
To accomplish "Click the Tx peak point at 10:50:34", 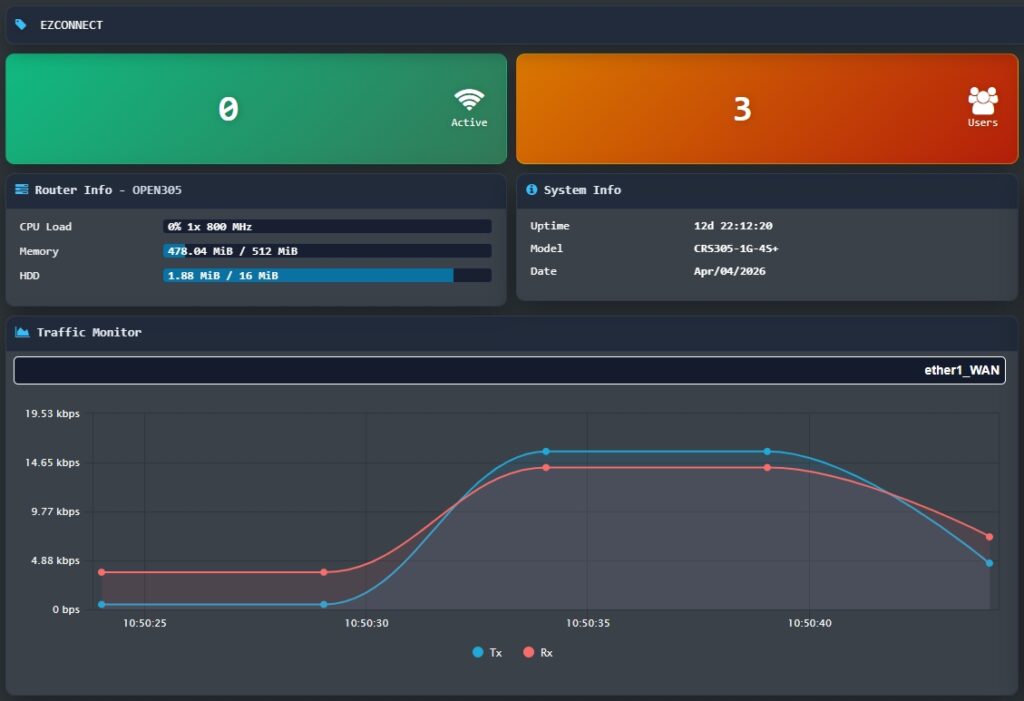I will pos(546,452).
